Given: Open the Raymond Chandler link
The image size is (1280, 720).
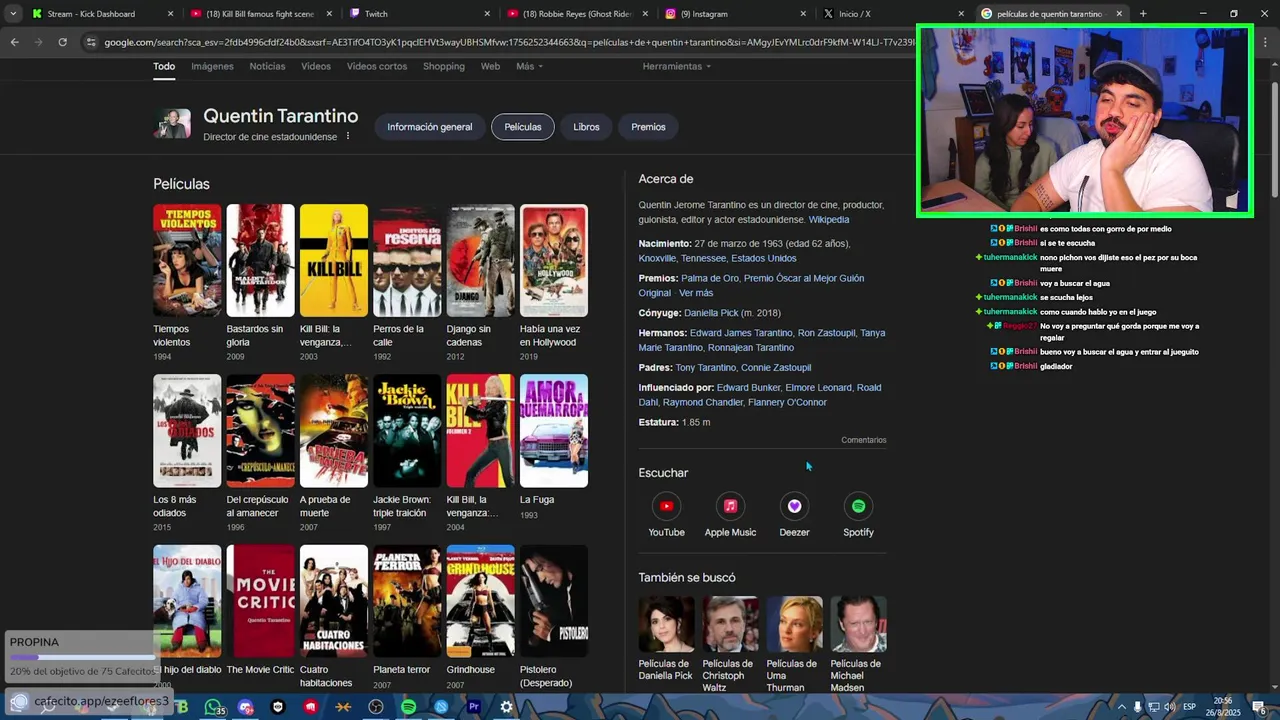Looking at the screenshot, I should [x=704, y=402].
